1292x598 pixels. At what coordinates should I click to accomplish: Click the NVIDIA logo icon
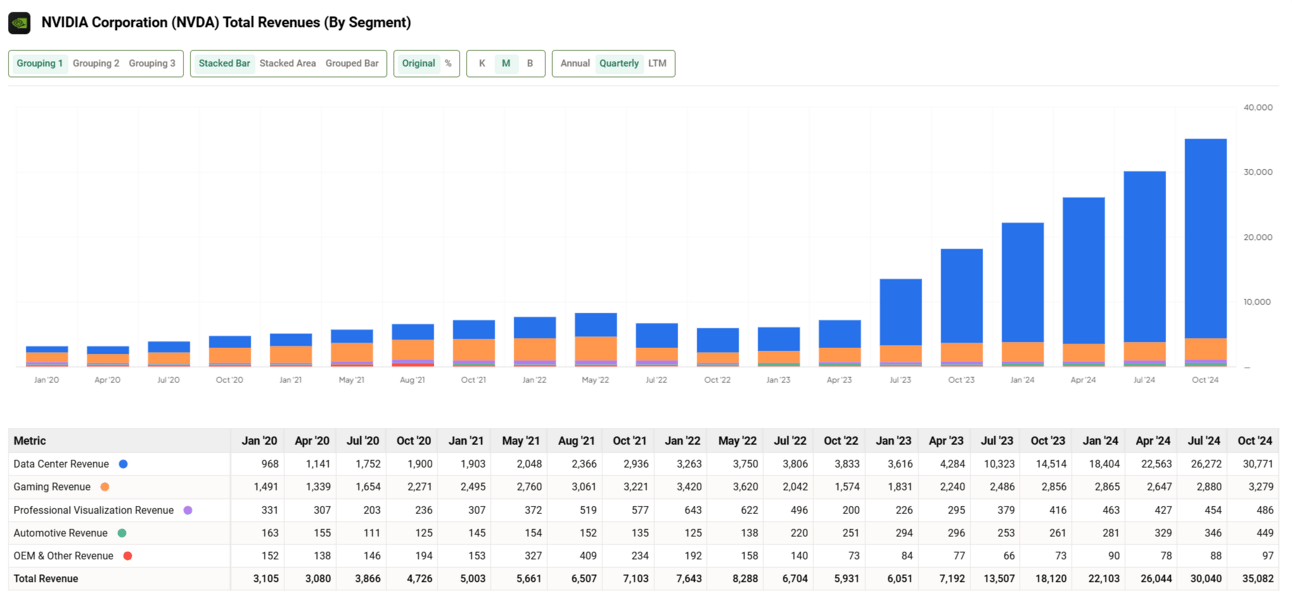pos(19,22)
